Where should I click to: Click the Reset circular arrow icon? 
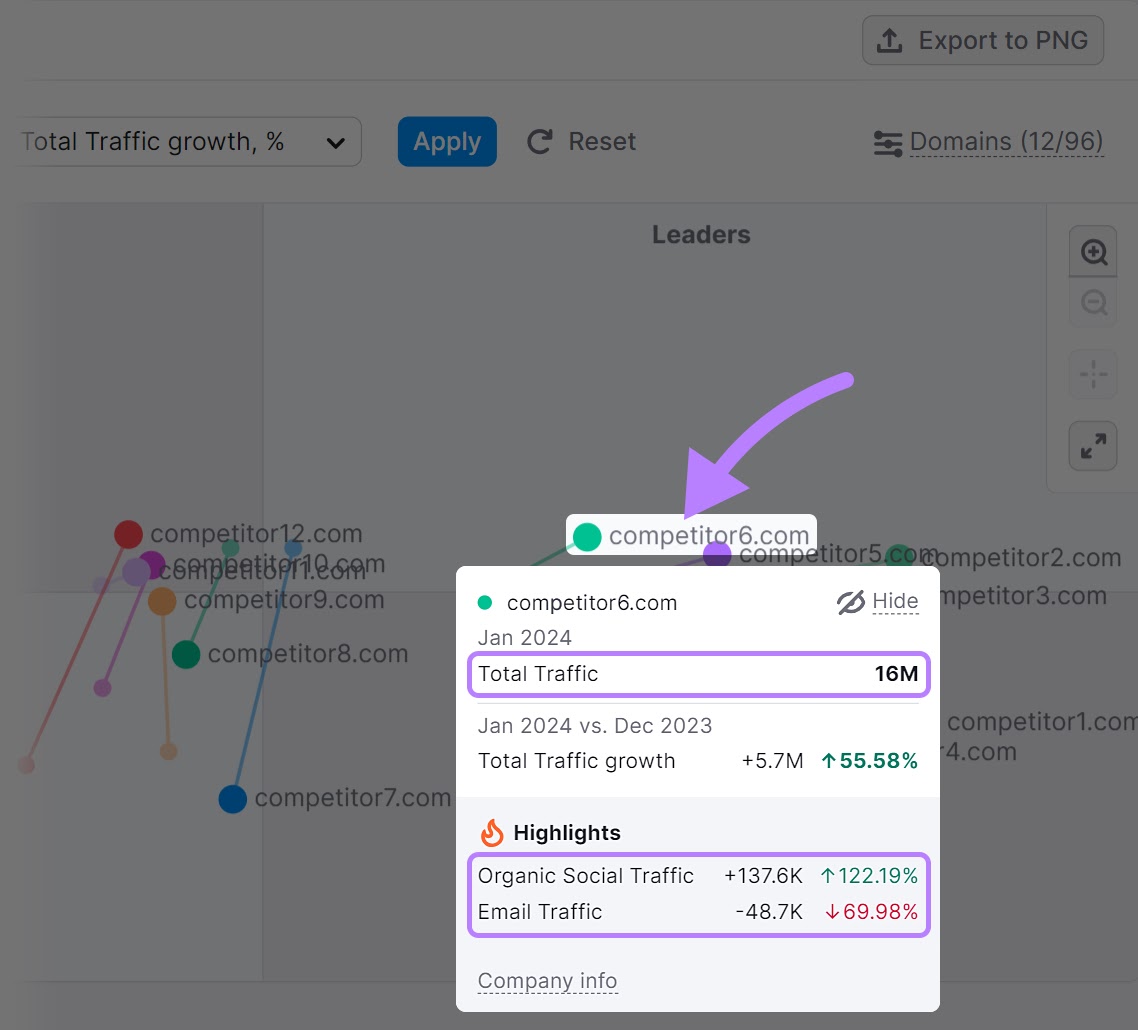539,141
